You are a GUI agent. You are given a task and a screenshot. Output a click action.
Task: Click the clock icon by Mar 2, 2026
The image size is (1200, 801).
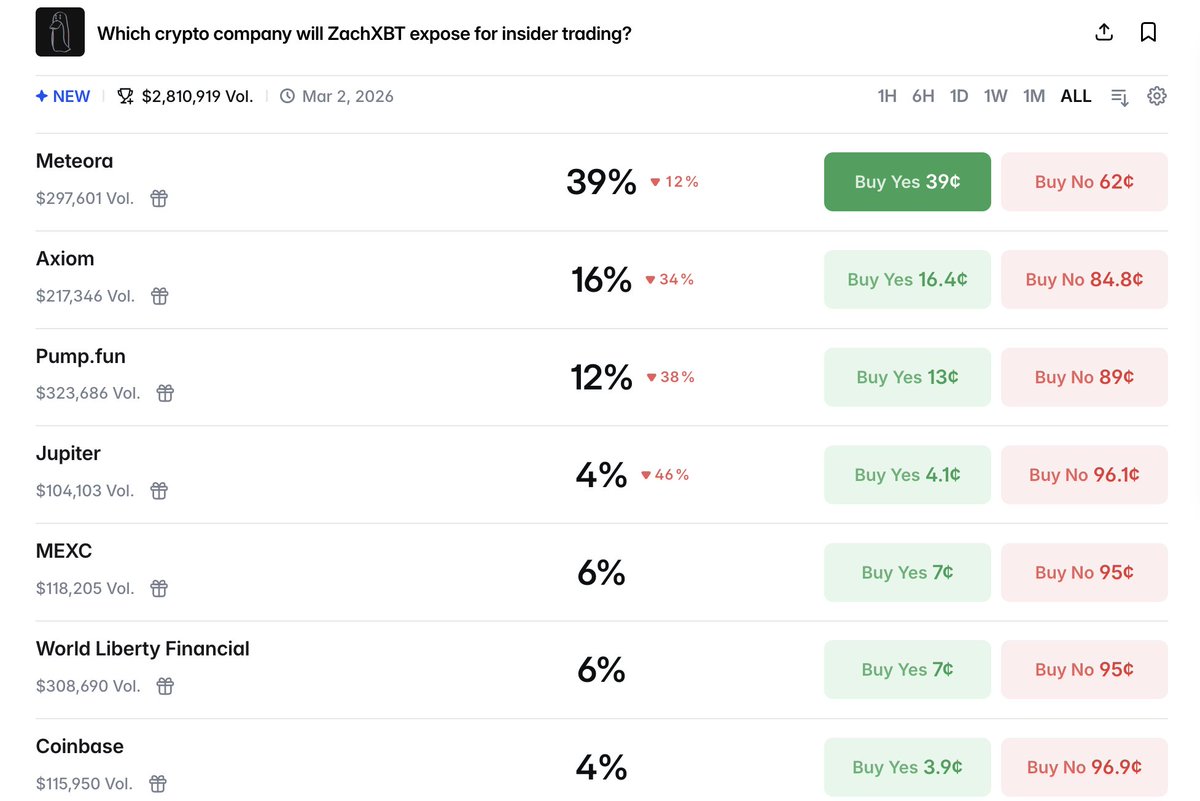click(287, 97)
